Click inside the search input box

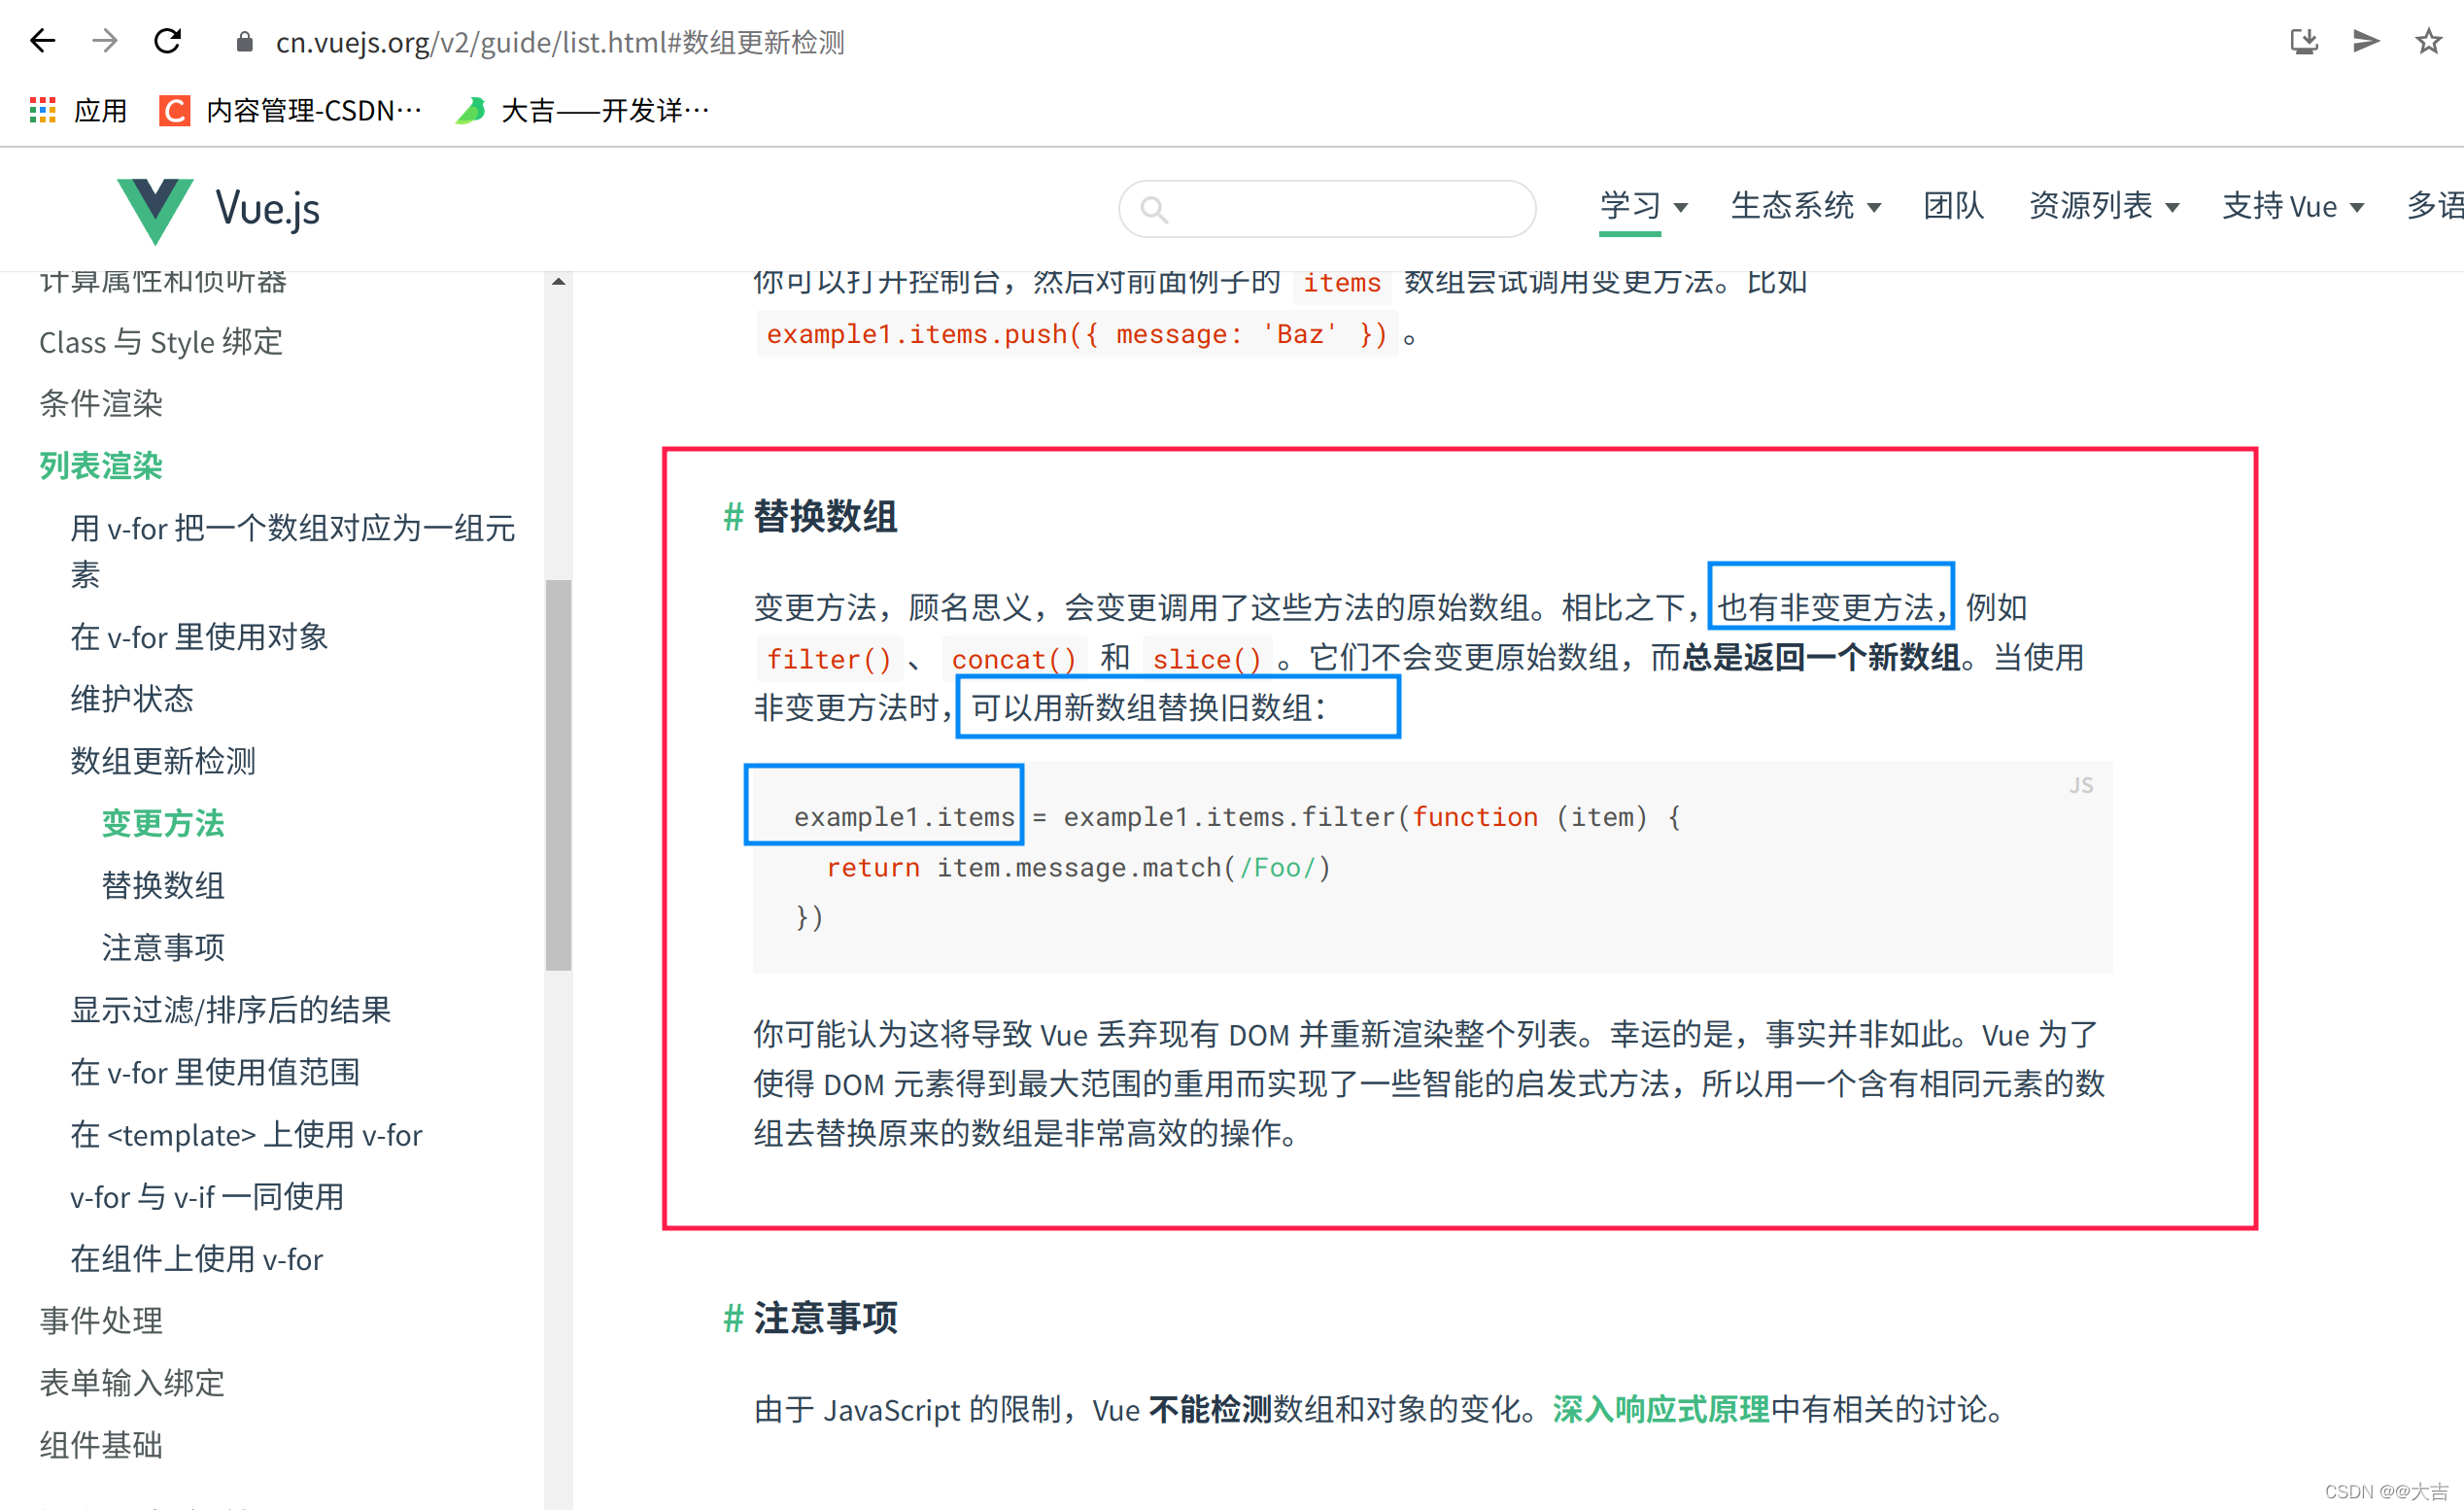(x=1330, y=209)
